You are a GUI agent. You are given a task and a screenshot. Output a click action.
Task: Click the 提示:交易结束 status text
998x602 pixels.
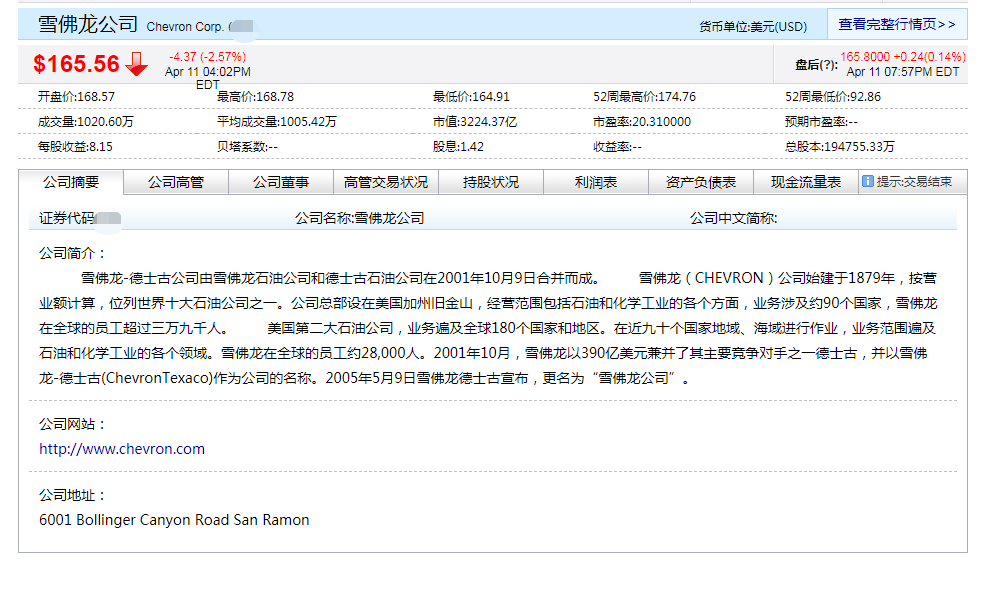(x=914, y=181)
